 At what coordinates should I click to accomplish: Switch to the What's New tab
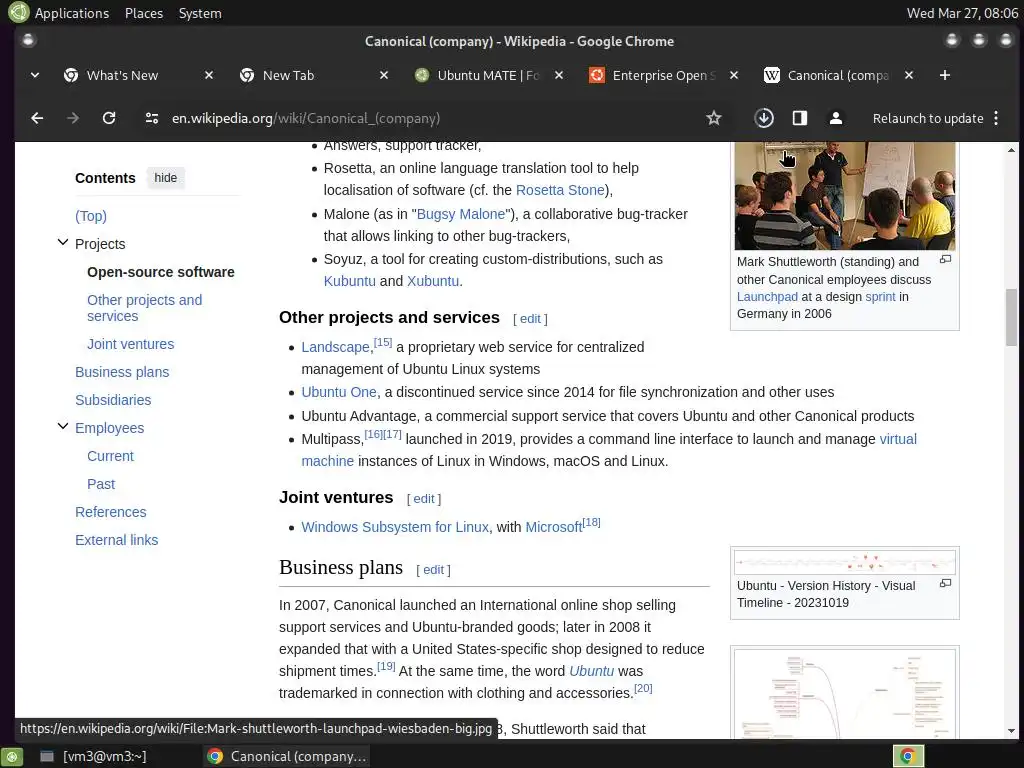click(122, 75)
